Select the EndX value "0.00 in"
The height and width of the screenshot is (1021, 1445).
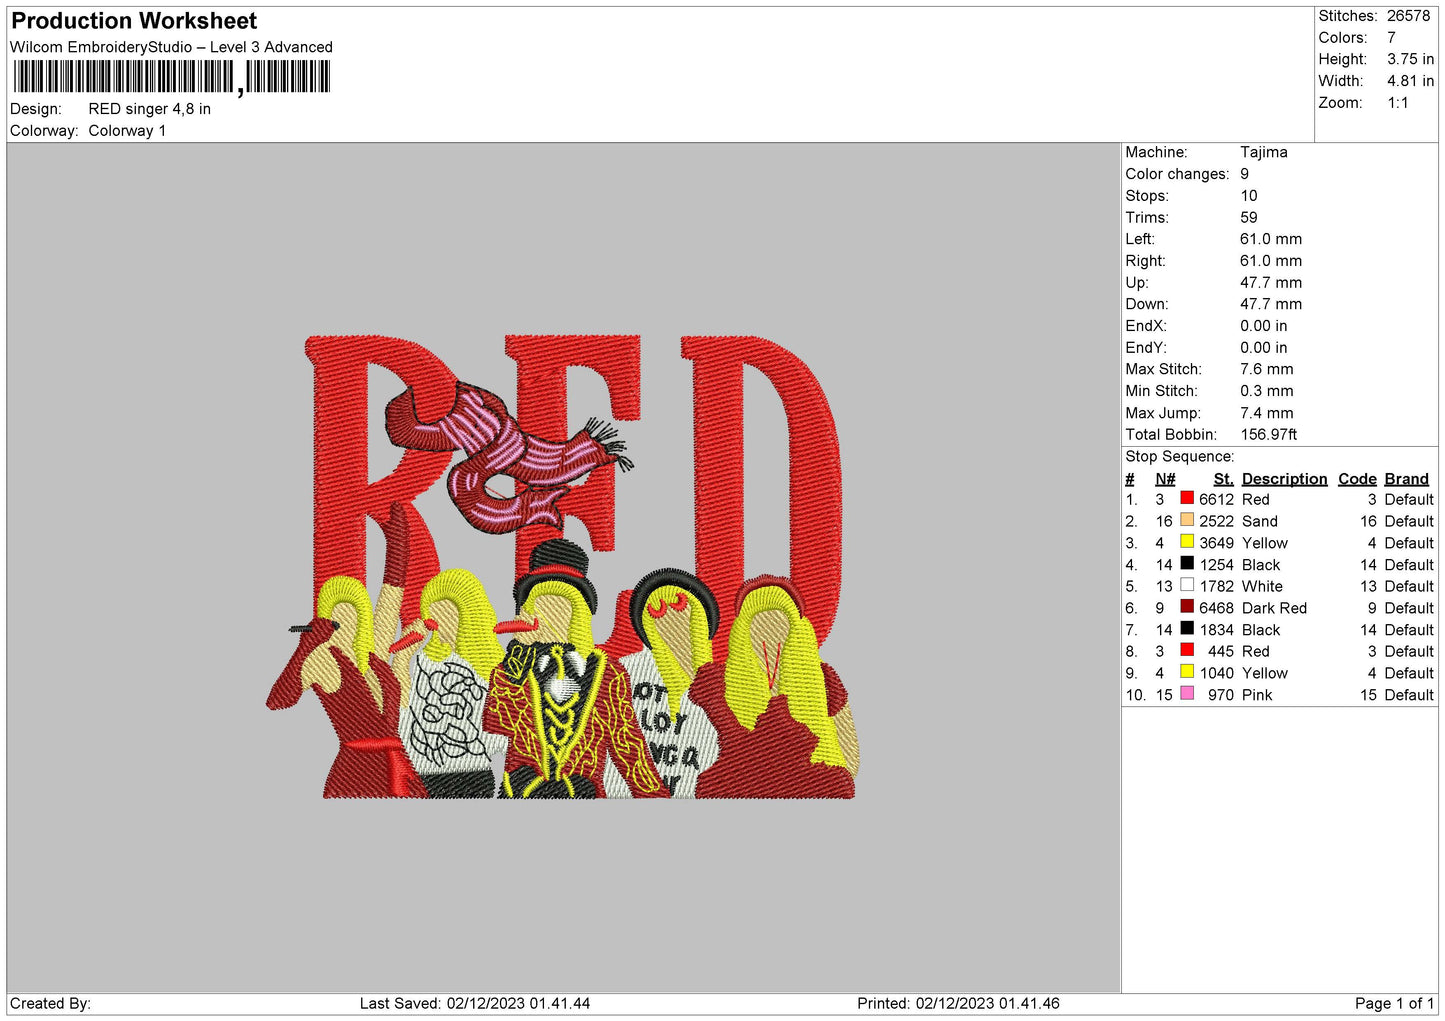(x=1264, y=326)
